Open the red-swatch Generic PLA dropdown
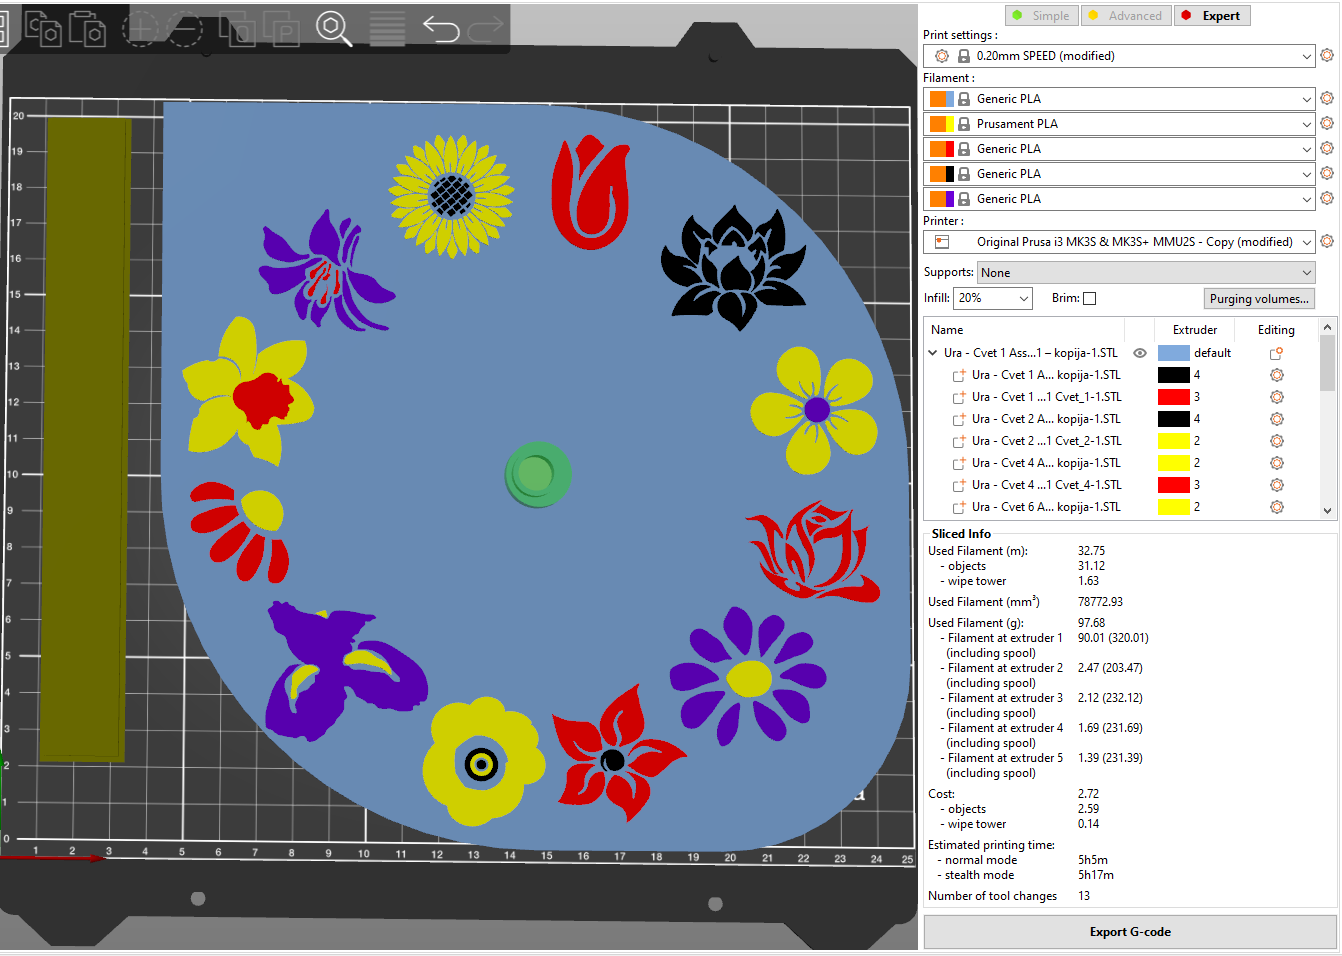Image resolution: width=1342 pixels, height=956 pixels. click(x=1119, y=149)
